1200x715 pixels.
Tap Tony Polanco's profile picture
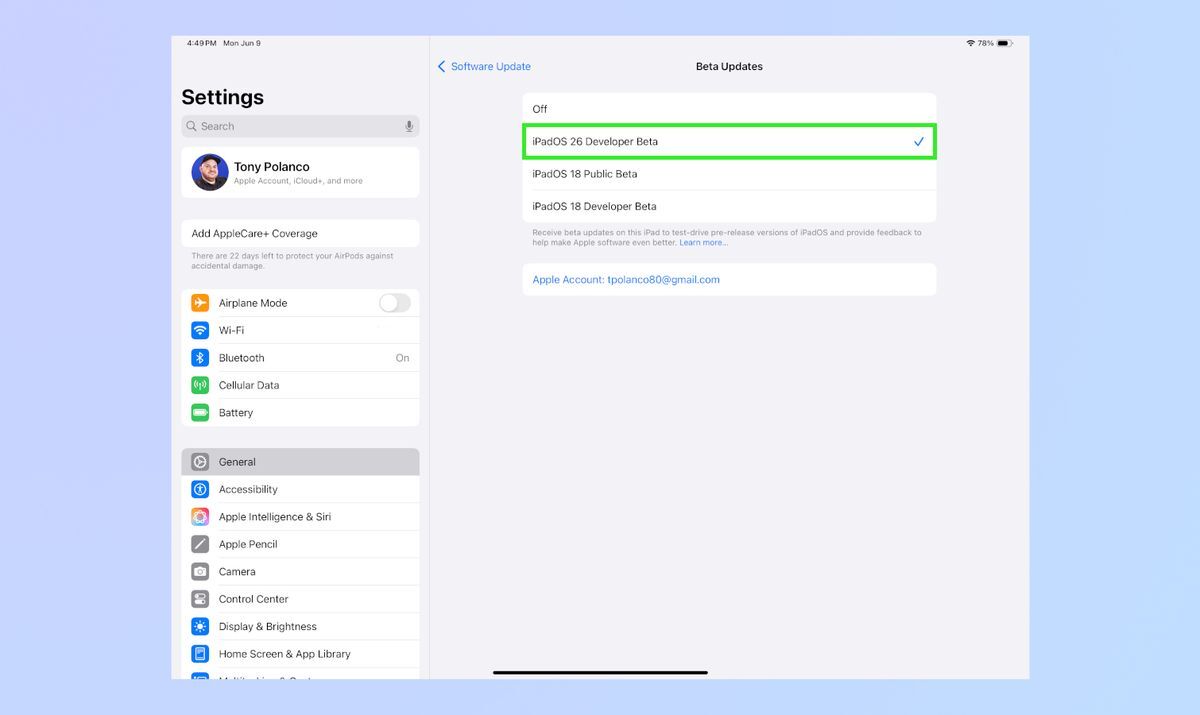(x=210, y=172)
